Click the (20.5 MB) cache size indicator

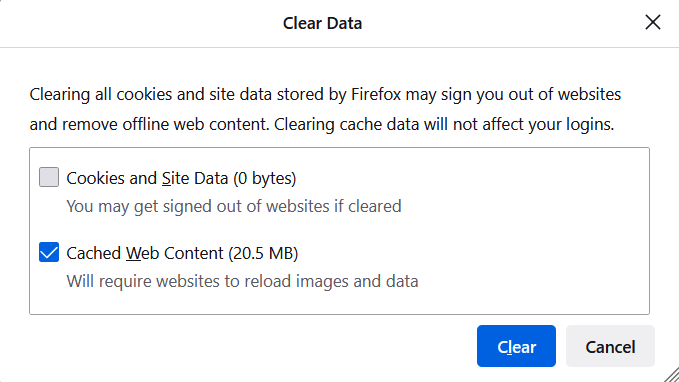(263, 253)
